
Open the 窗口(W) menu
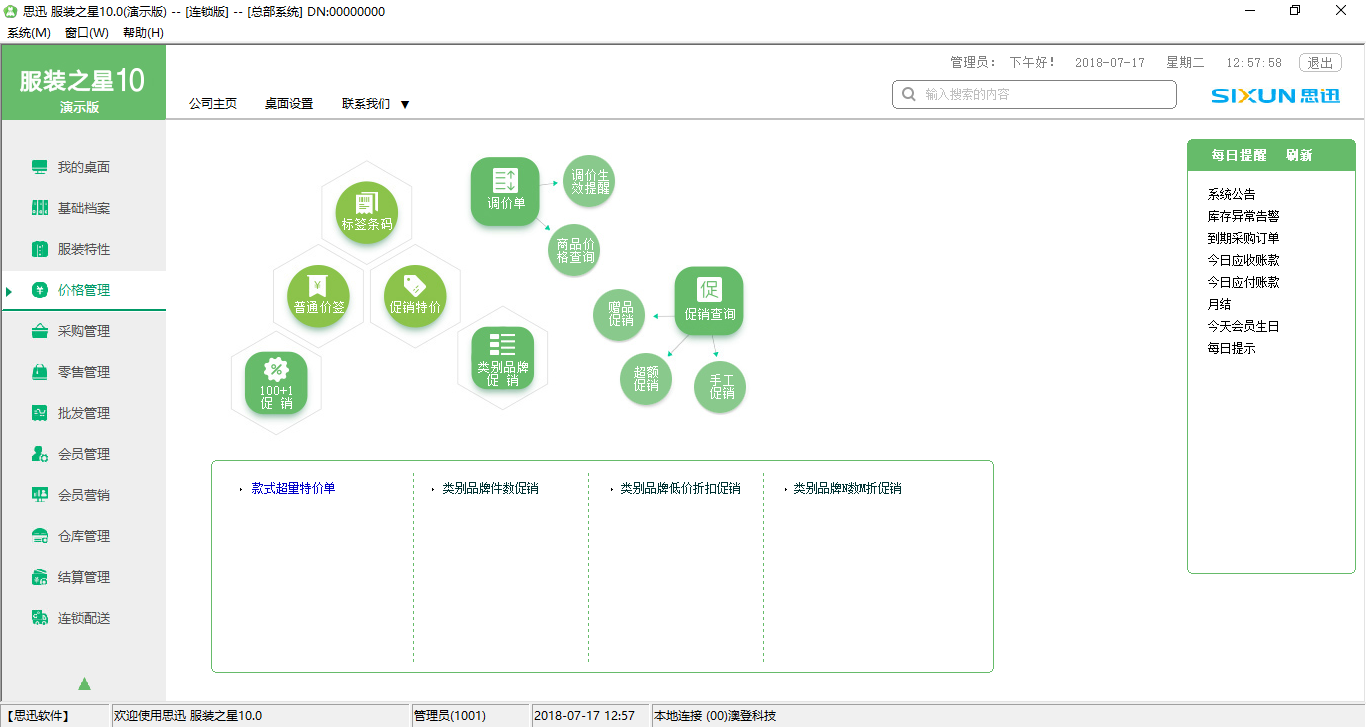(87, 32)
